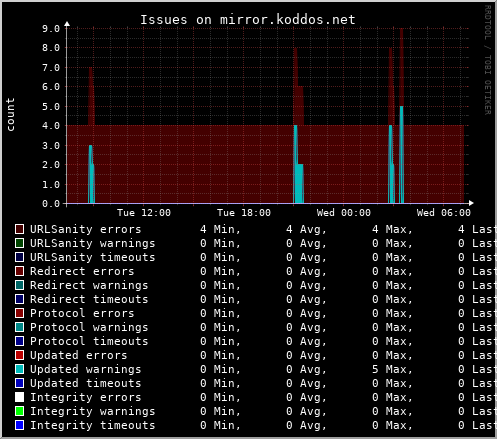Click the Integrity timeouts blue swatch
This screenshot has width=497, height=439.
point(19,425)
